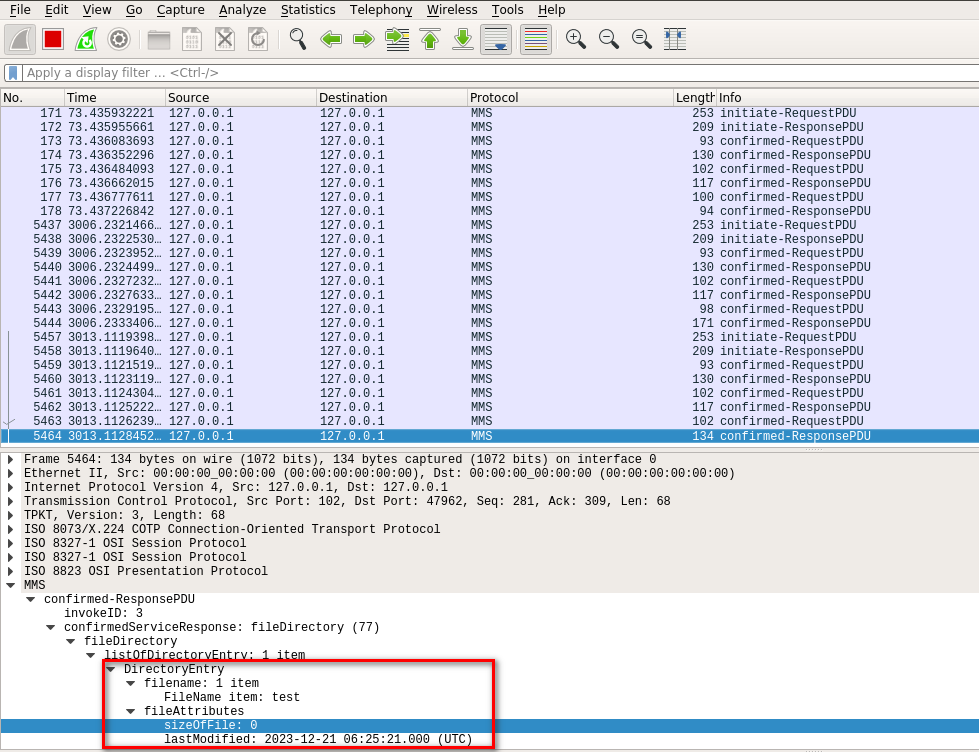The width and height of the screenshot is (979, 752).
Task: Go forward in packet history green right arrow
Action: (x=363, y=39)
